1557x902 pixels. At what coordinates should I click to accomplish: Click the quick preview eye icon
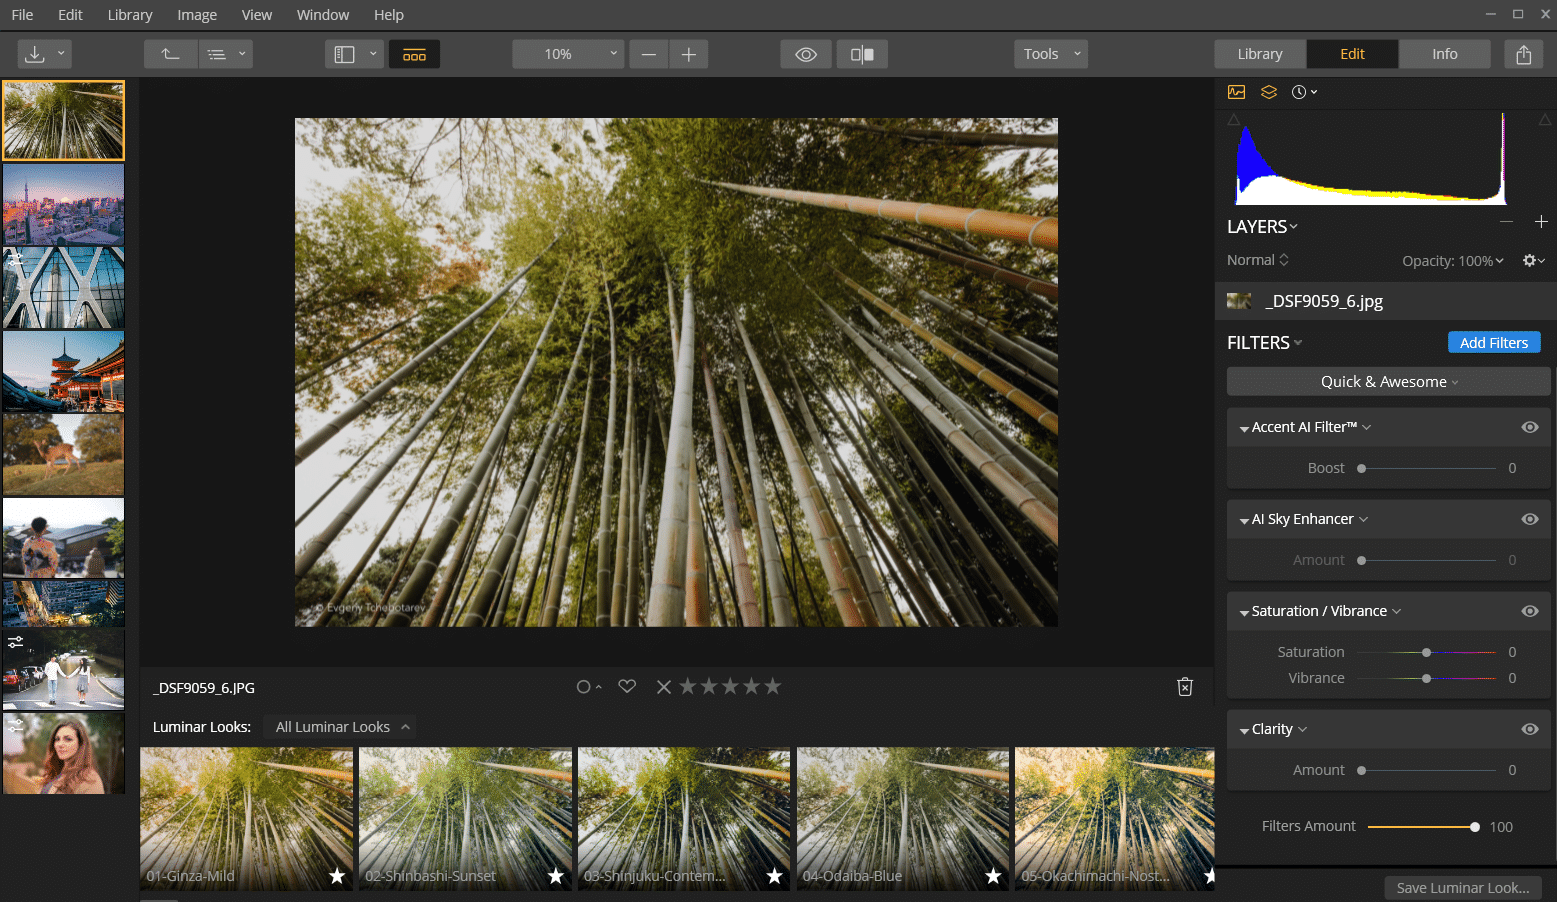(x=806, y=54)
